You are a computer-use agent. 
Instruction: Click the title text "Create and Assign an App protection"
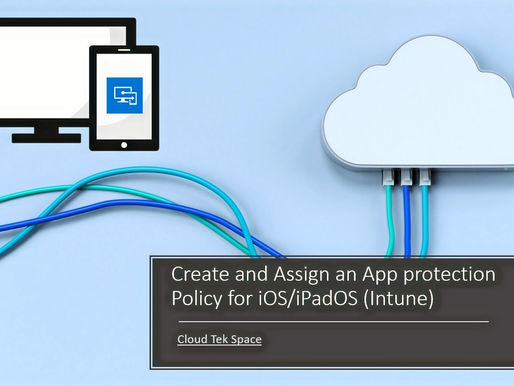333,275
